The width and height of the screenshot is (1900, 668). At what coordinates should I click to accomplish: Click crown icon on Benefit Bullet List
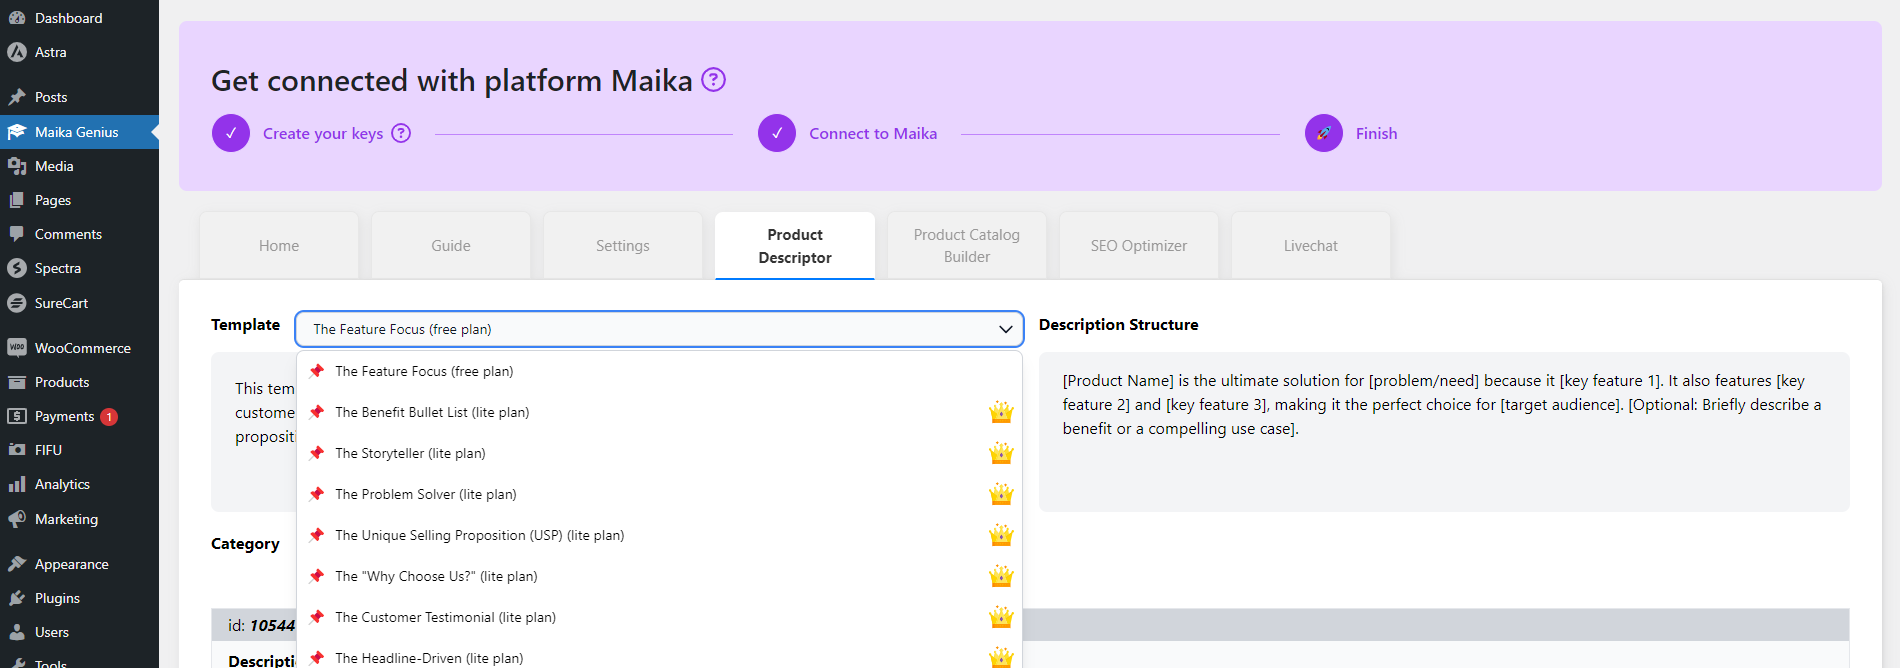tap(1001, 412)
